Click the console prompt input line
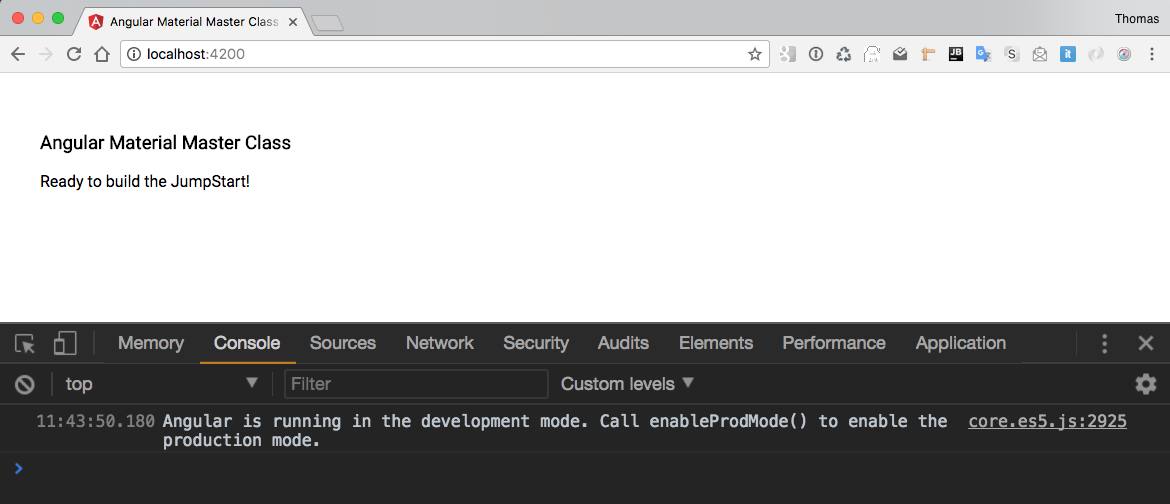Image resolution: width=1170 pixels, height=504 pixels. [x=585, y=469]
